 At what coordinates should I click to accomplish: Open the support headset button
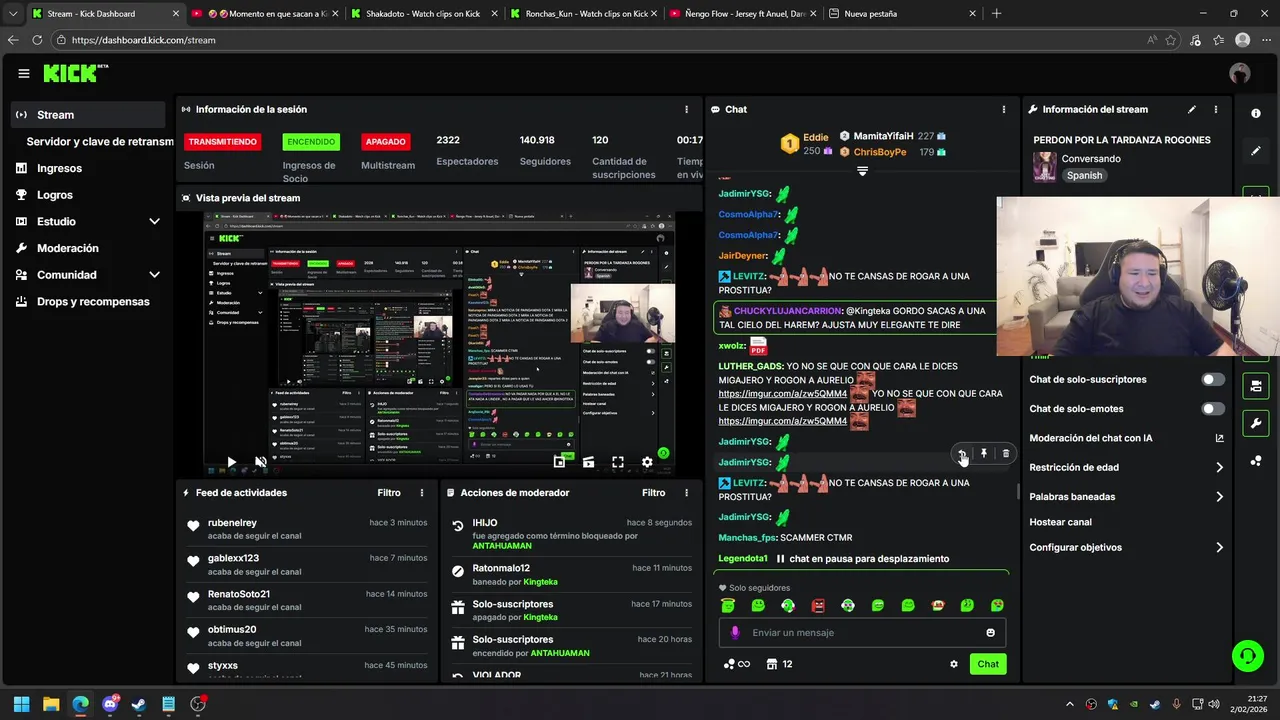pyautogui.click(x=1247, y=656)
